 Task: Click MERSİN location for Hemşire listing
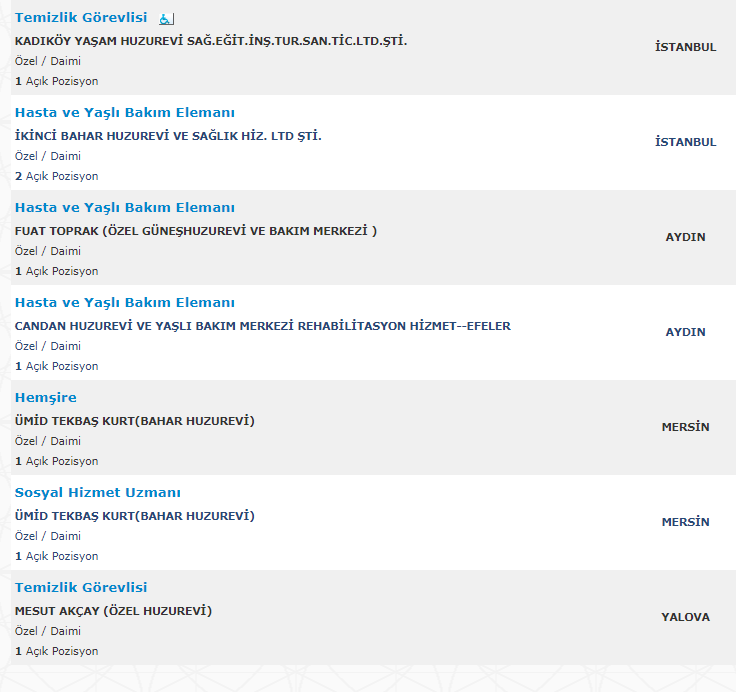pos(685,427)
